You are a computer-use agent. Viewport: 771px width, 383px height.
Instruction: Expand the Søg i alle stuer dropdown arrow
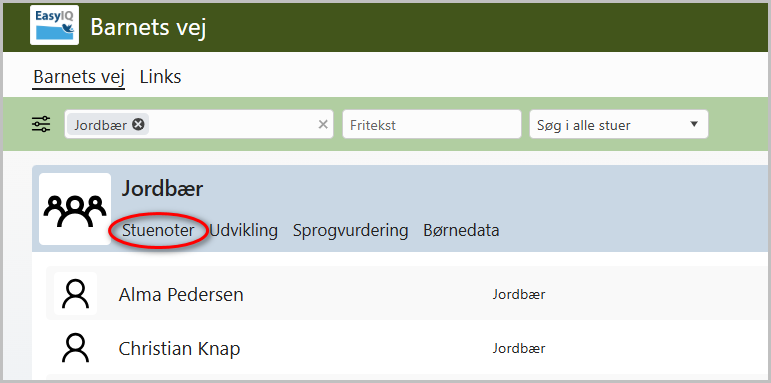coord(694,124)
